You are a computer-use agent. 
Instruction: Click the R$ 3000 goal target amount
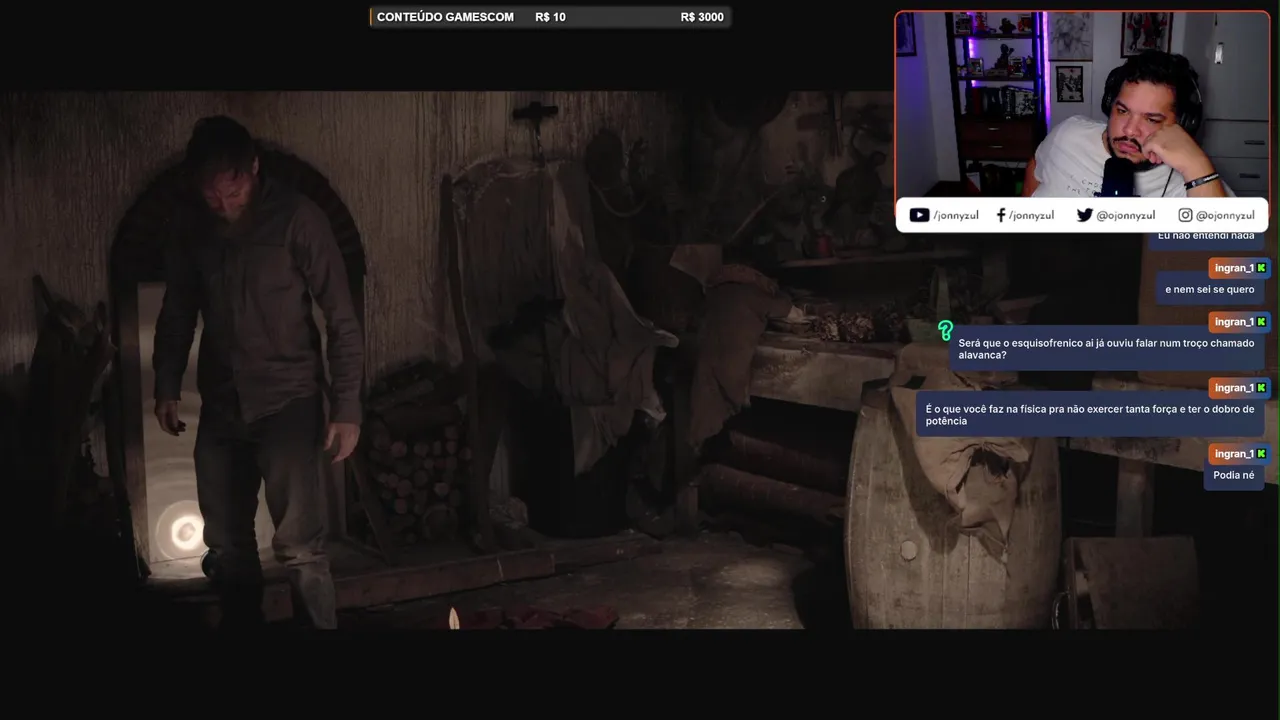click(702, 17)
